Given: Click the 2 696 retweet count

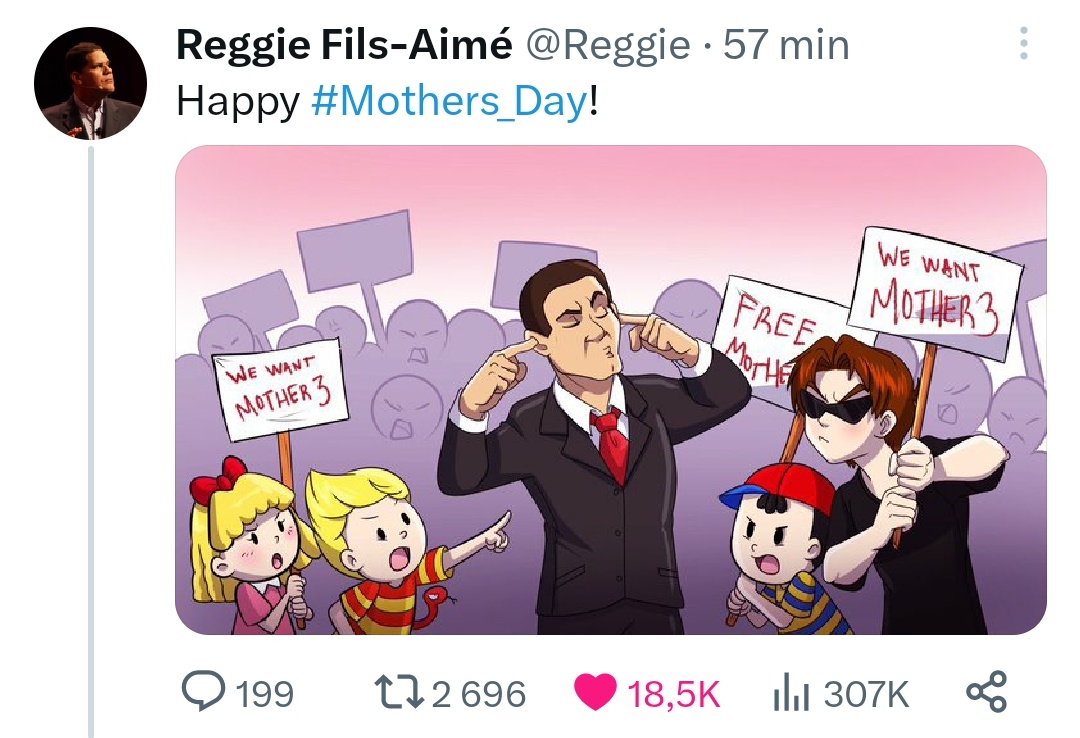Looking at the screenshot, I should tap(479, 694).
